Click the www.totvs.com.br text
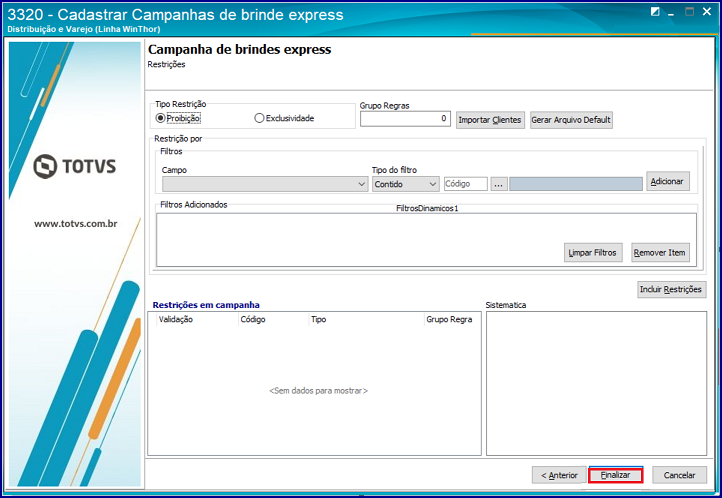The width and height of the screenshot is (722, 498). pyautogui.click(x=76, y=224)
